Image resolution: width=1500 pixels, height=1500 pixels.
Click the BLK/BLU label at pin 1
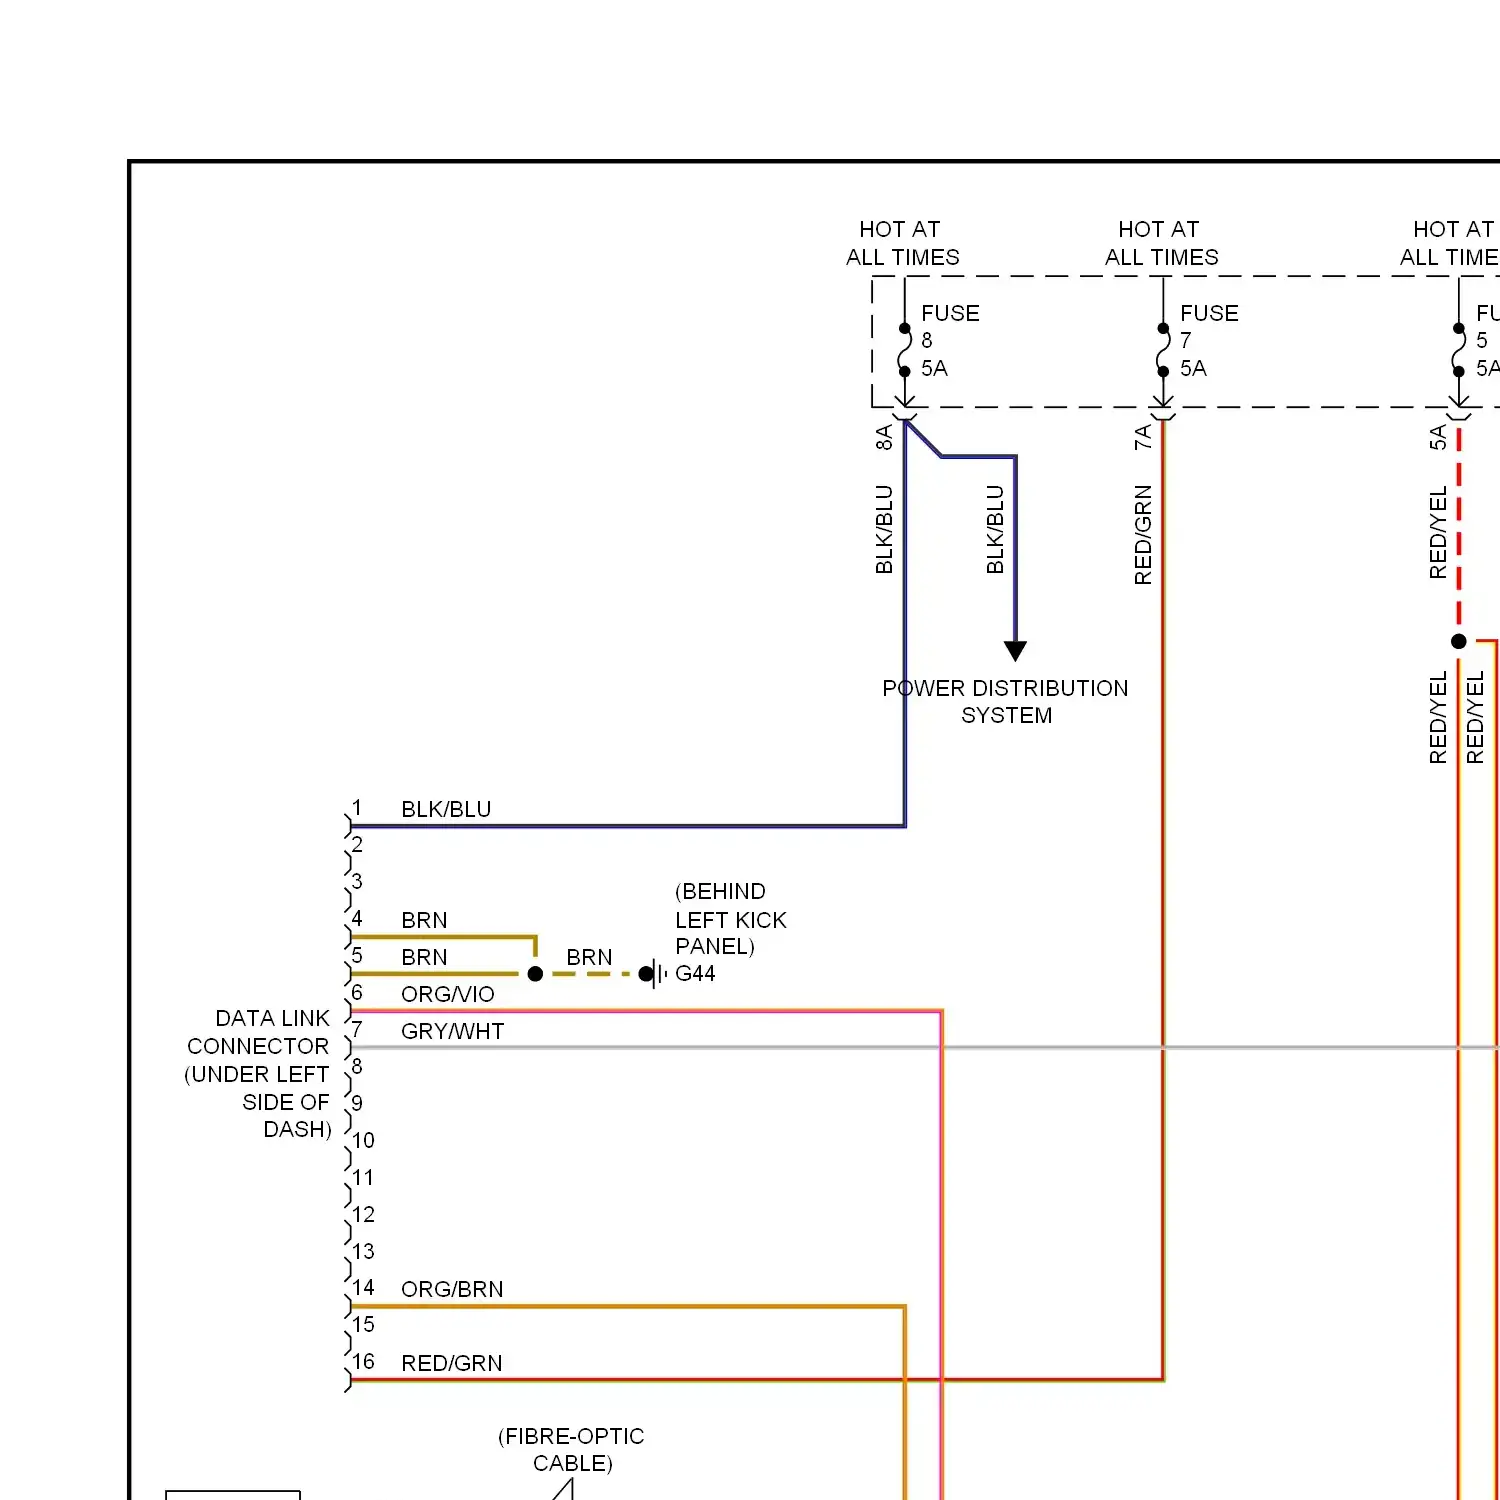[x=446, y=809]
